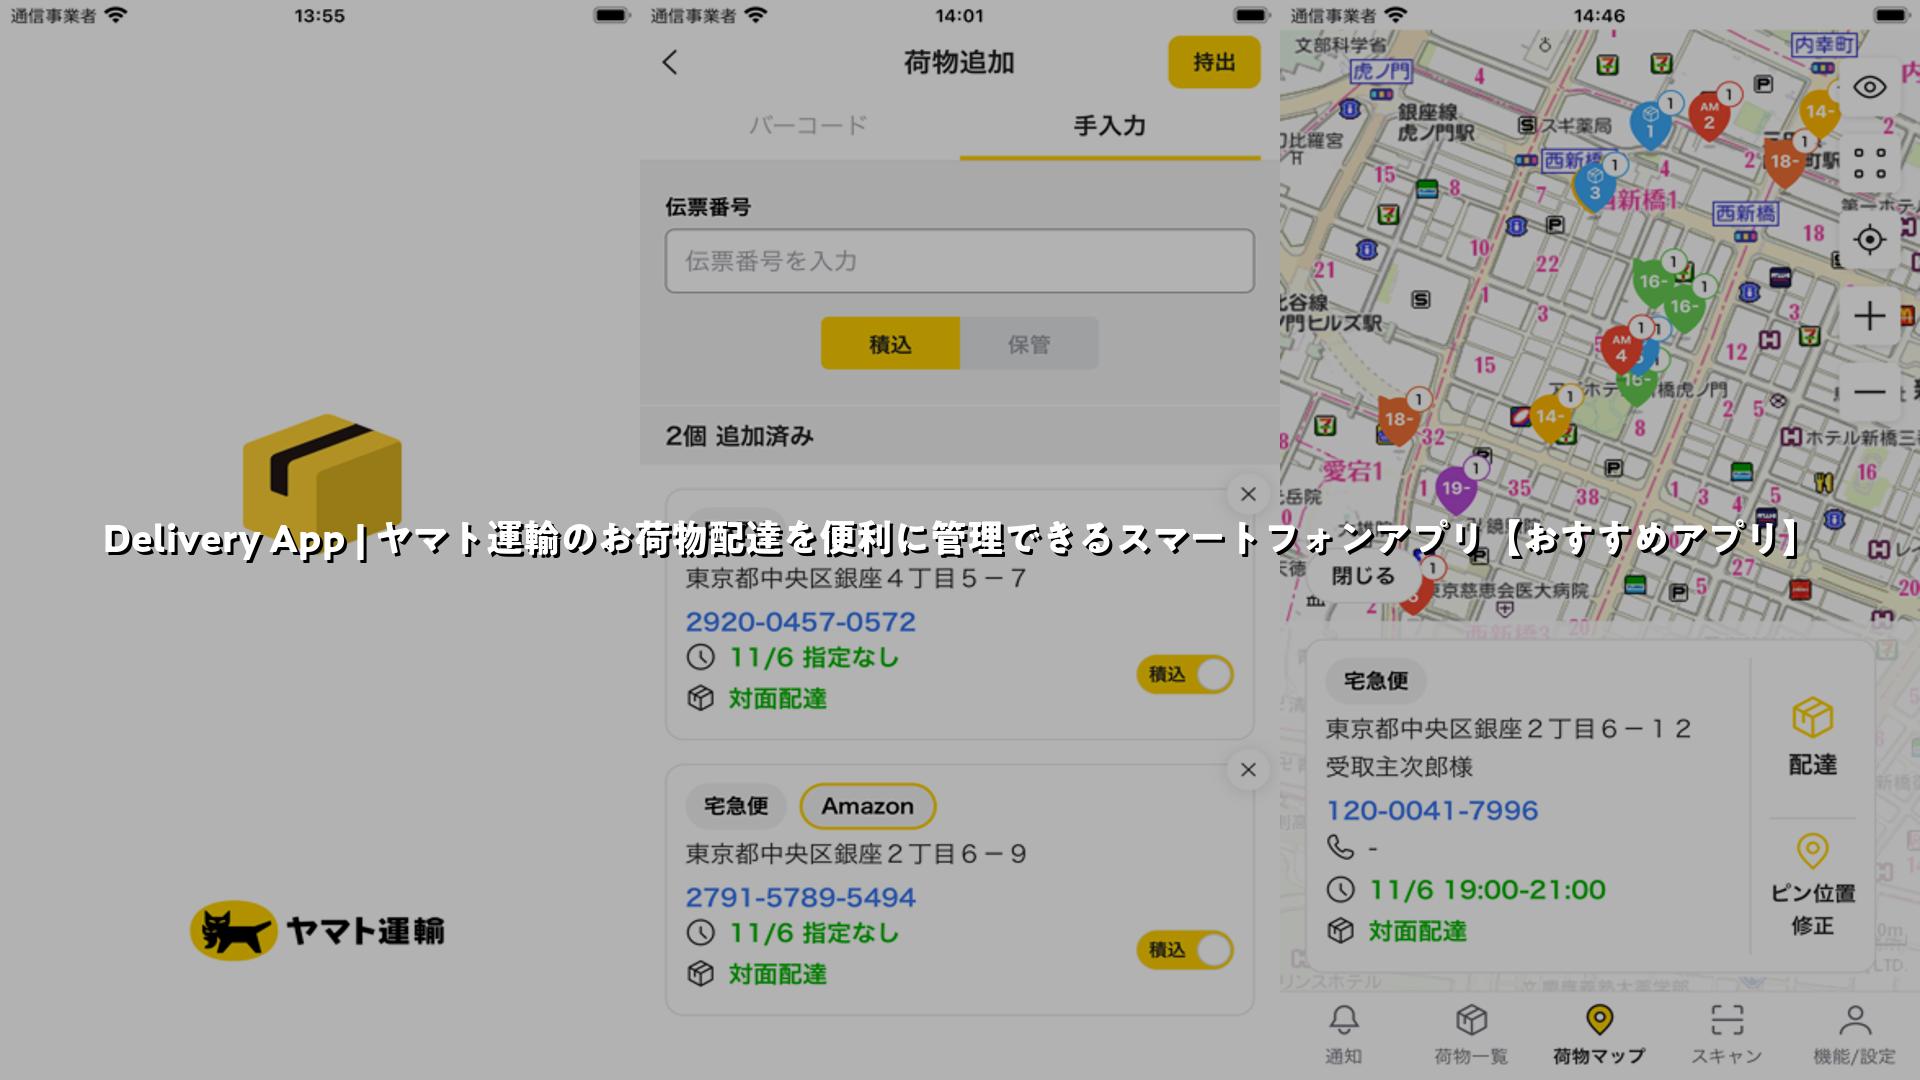Image resolution: width=1920 pixels, height=1080 pixels.
Task: Tap the '2個 追加済み' text
Action: pos(740,436)
